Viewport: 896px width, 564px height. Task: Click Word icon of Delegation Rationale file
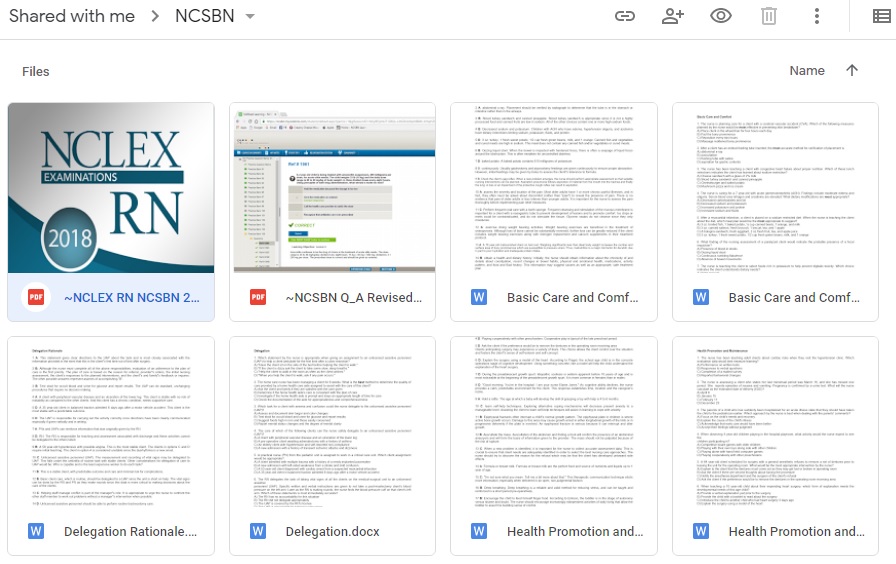tap(36, 531)
